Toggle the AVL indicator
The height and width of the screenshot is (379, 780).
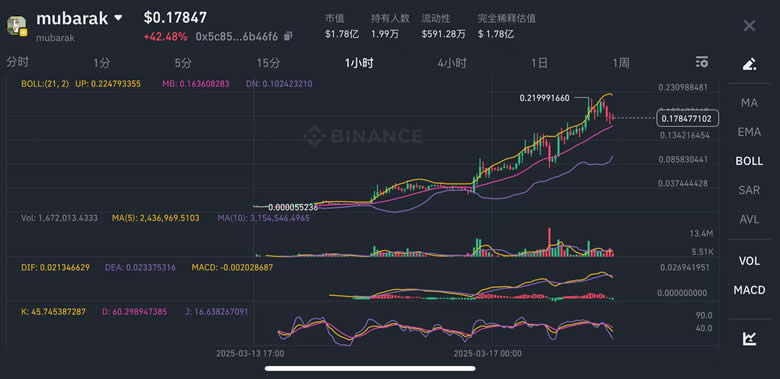click(x=749, y=219)
